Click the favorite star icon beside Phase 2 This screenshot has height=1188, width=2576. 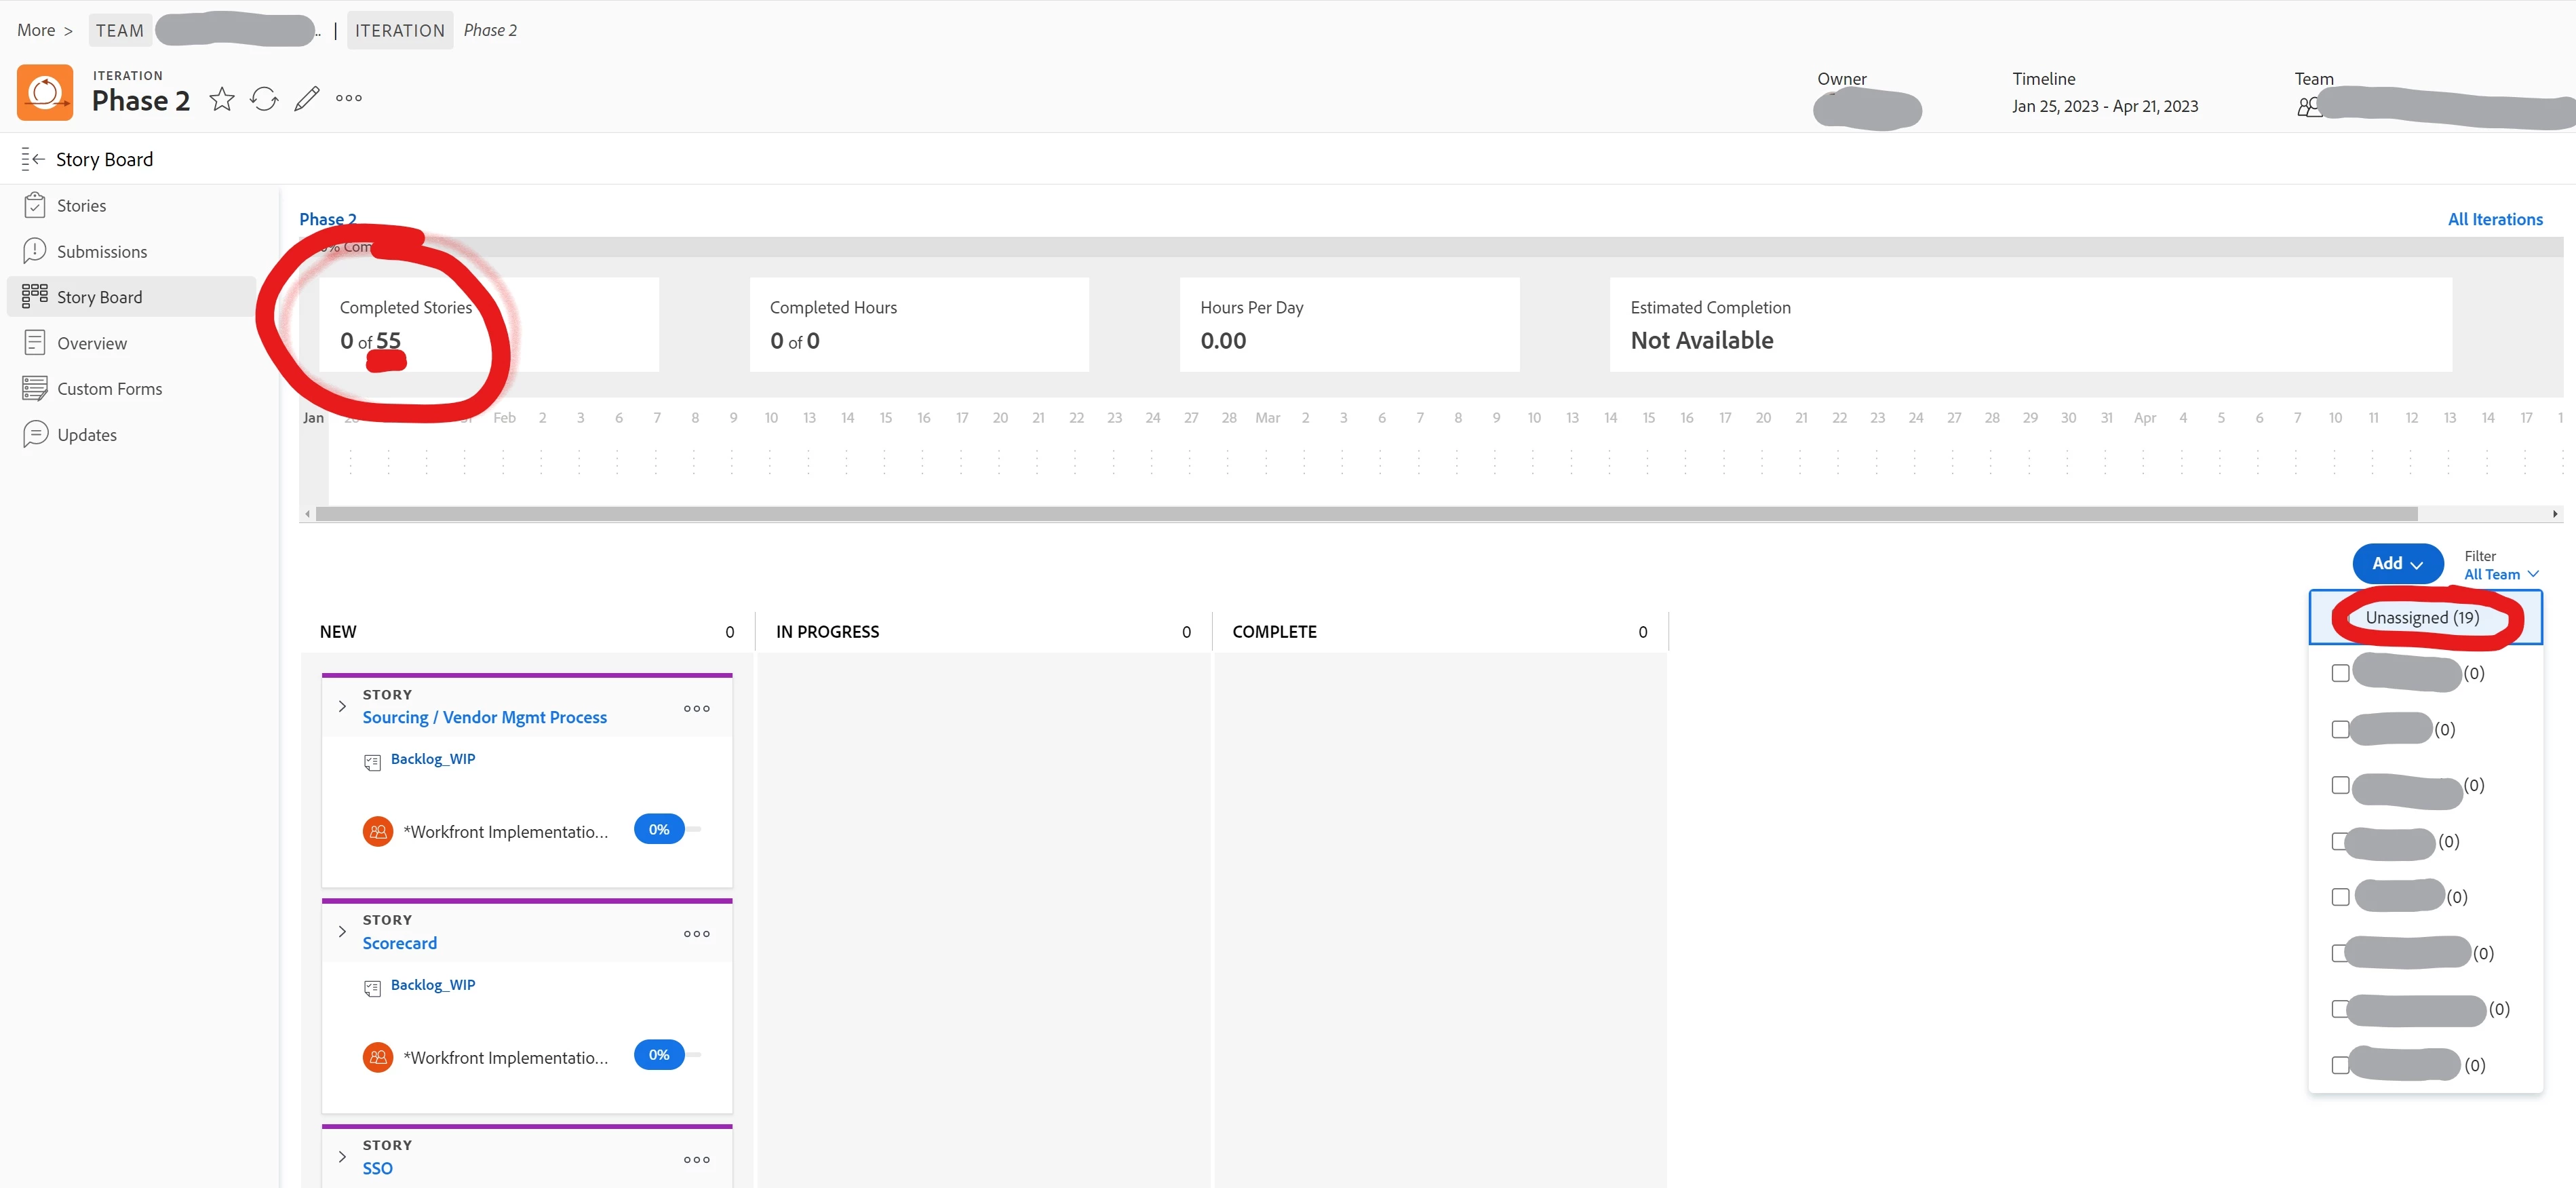click(x=222, y=99)
